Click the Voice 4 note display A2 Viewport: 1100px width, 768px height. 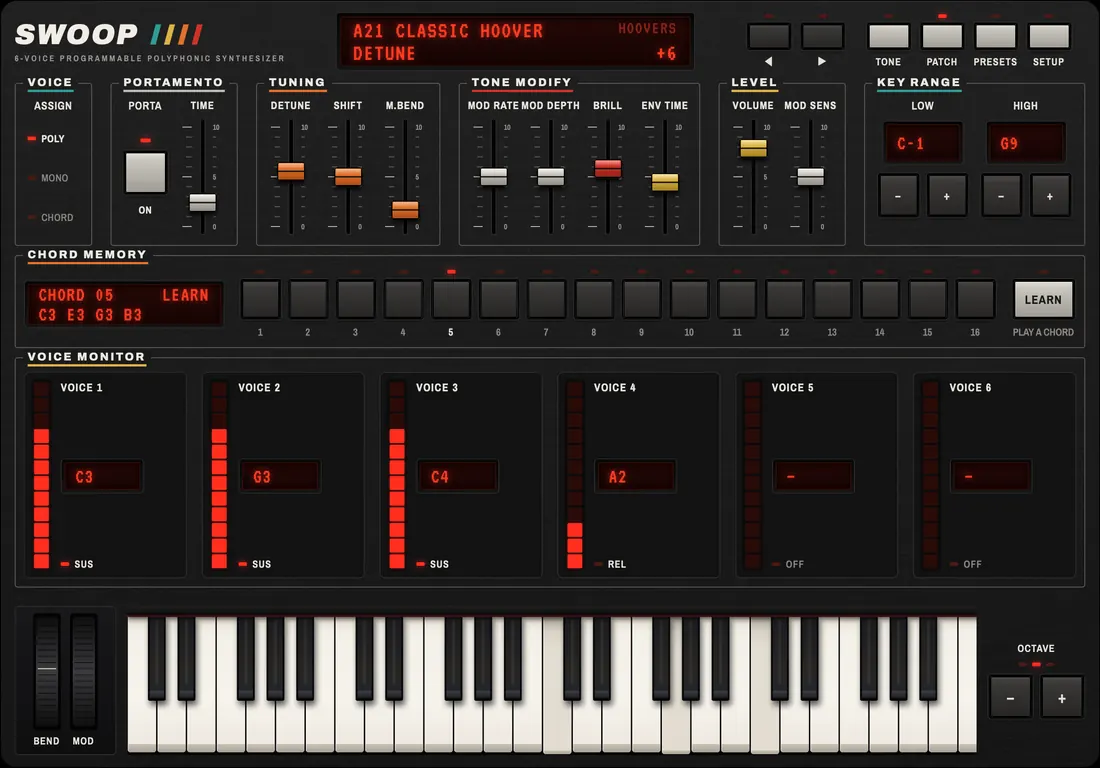(636, 477)
